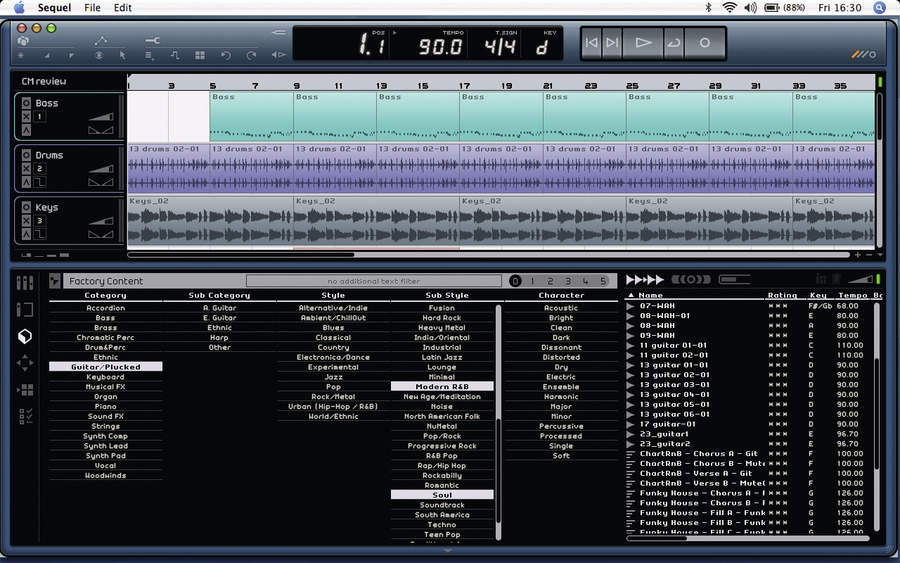This screenshot has width=900, height=563.
Task: Click the add-track list icon in toolbar
Action: [x=149, y=55]
